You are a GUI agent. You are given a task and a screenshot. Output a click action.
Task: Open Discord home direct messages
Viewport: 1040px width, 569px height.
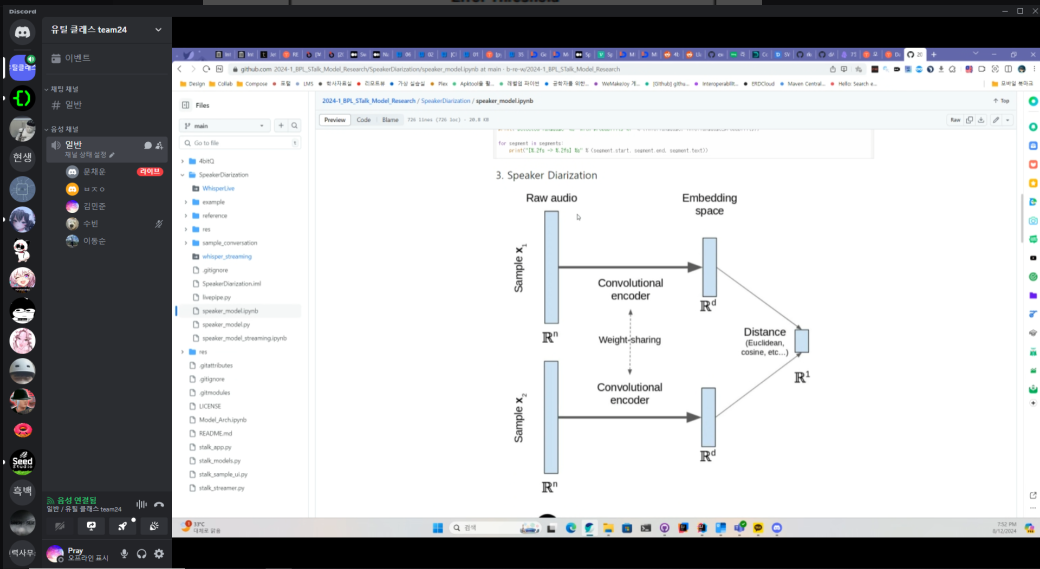pyautogui.click(x=22, y=32)
